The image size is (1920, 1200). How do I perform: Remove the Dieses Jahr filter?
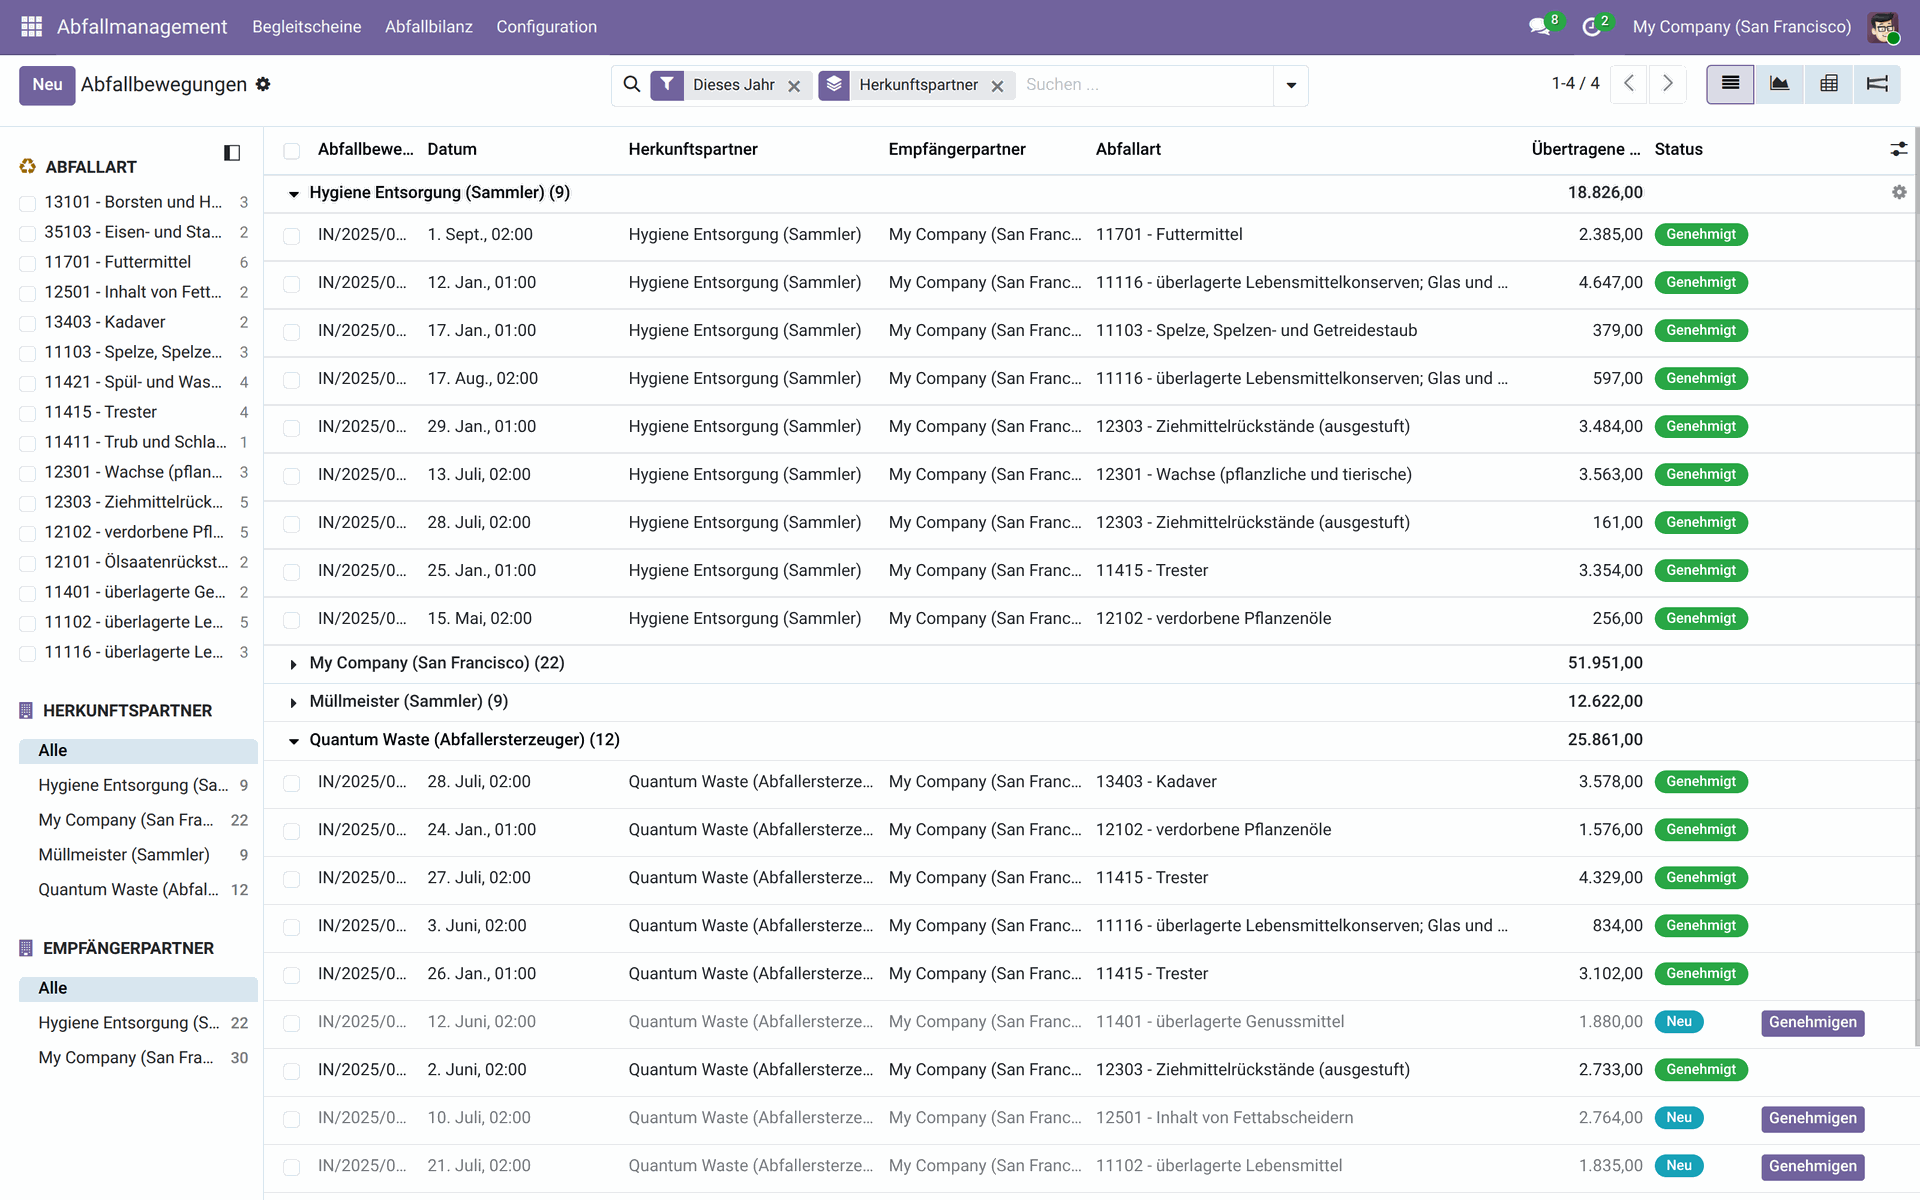pyautogui.click(x=794, y=86)
